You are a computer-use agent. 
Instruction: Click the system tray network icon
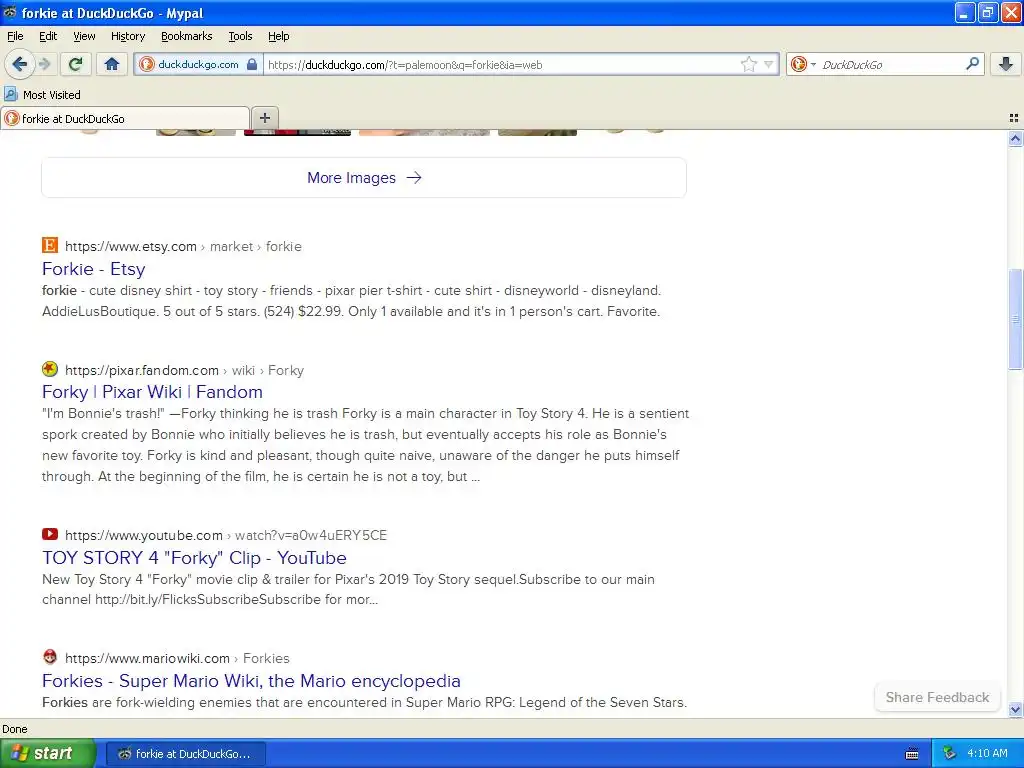click(x=950, y=753)
